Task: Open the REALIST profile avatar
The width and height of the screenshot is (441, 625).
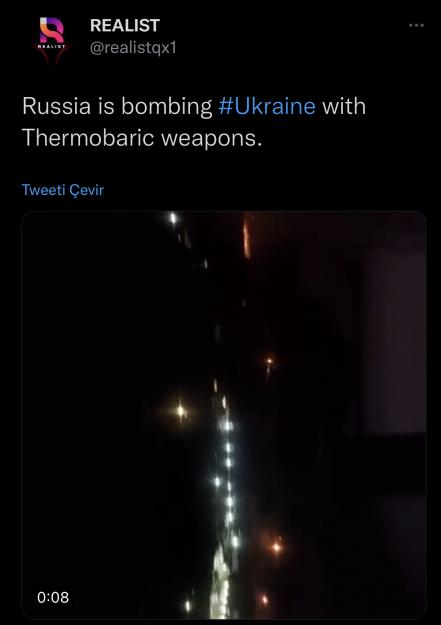Action: coord(51,40)
